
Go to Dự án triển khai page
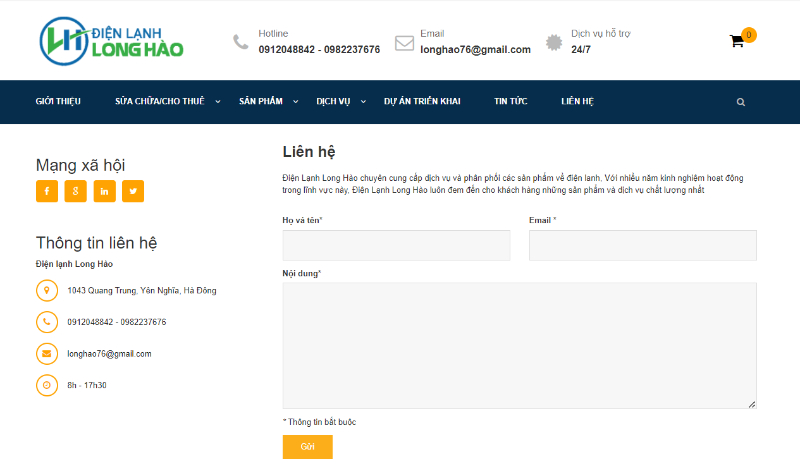coord(422,101)
